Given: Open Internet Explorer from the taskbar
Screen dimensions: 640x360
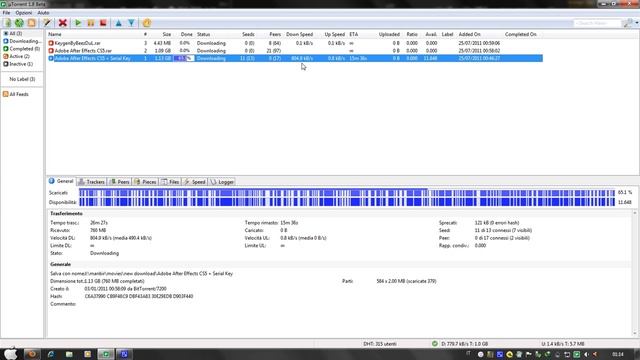Looking at the screenshot, I should point(51,354).
